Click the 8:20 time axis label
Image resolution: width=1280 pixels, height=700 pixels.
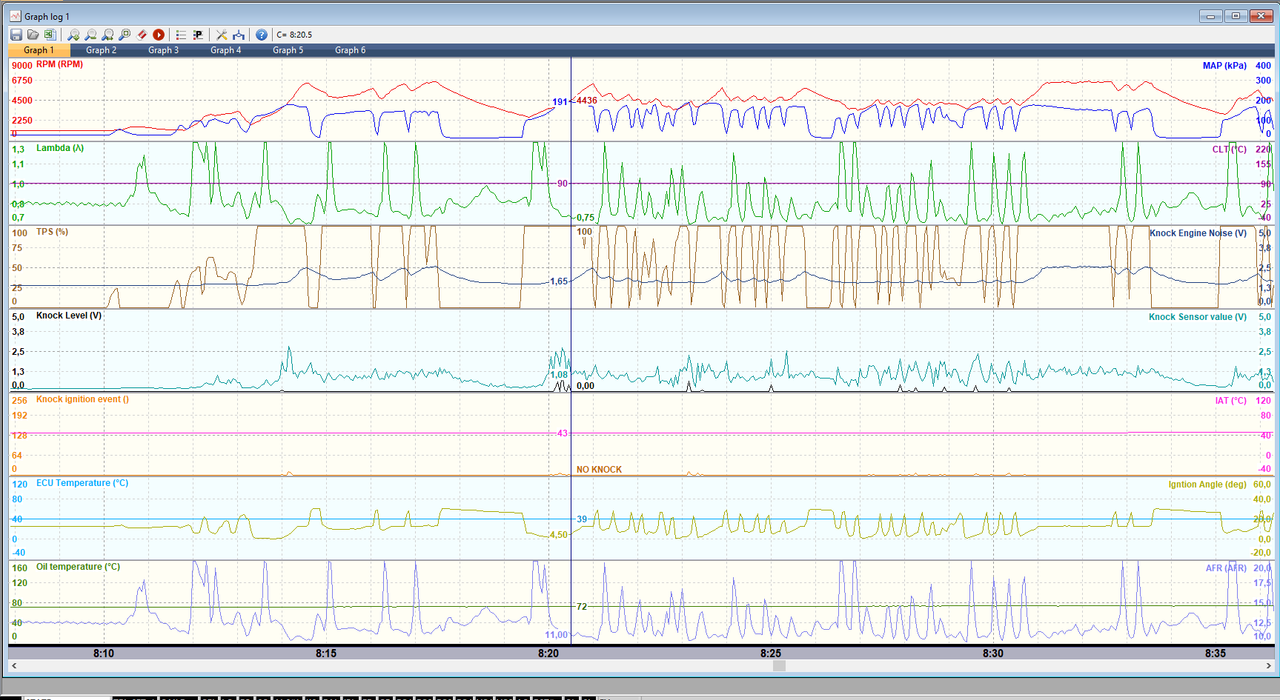coord(548,653)
